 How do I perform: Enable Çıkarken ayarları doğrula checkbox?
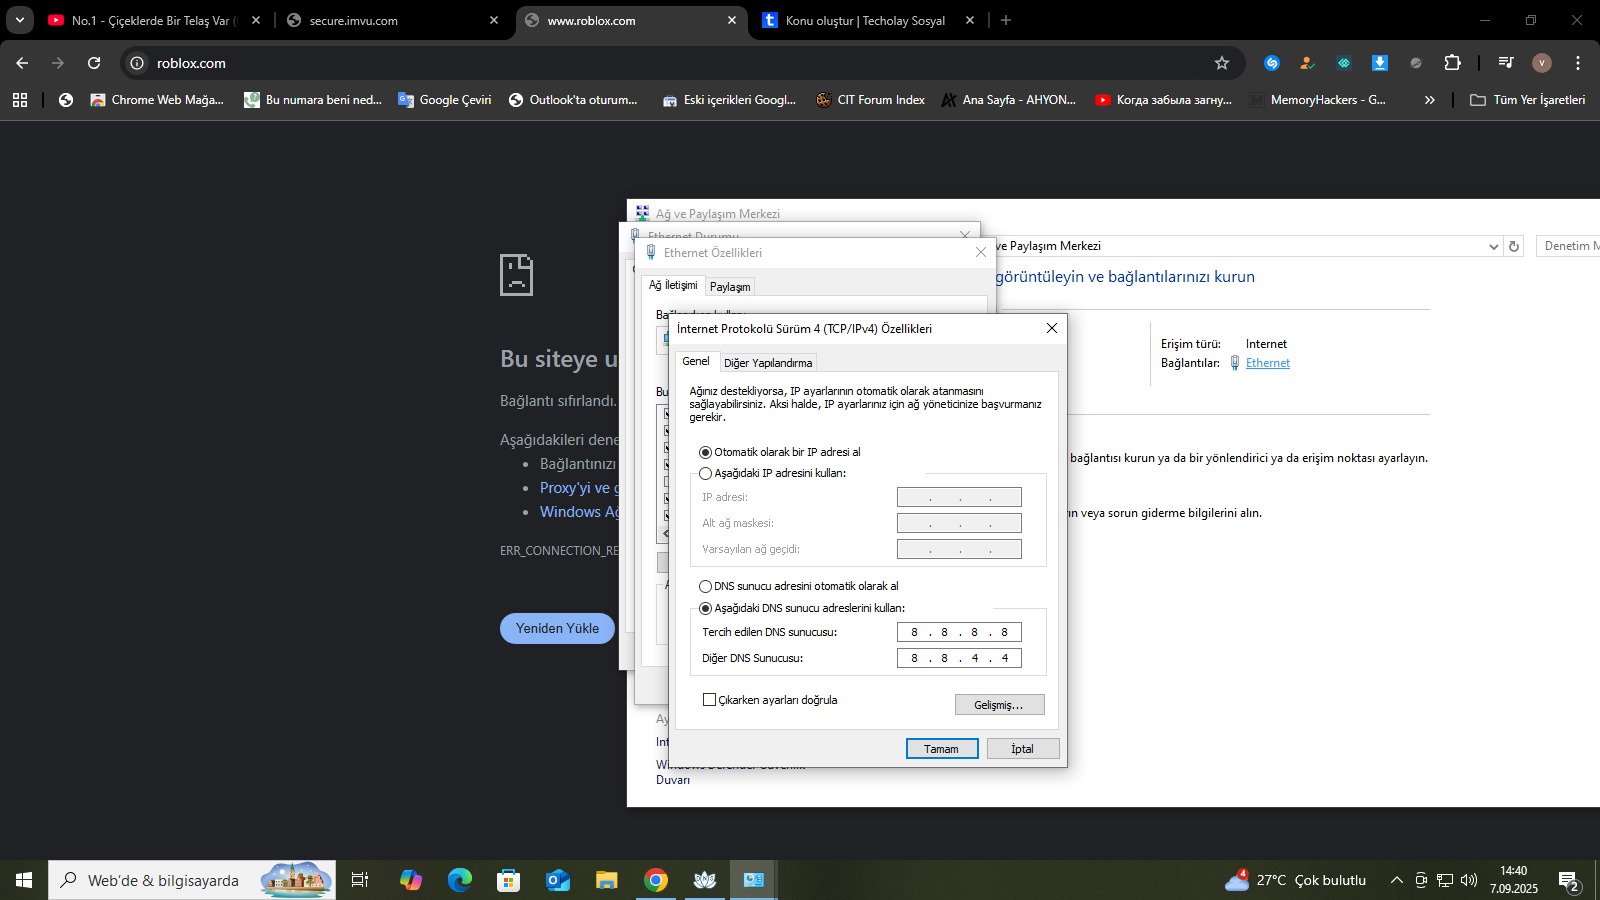770,700
